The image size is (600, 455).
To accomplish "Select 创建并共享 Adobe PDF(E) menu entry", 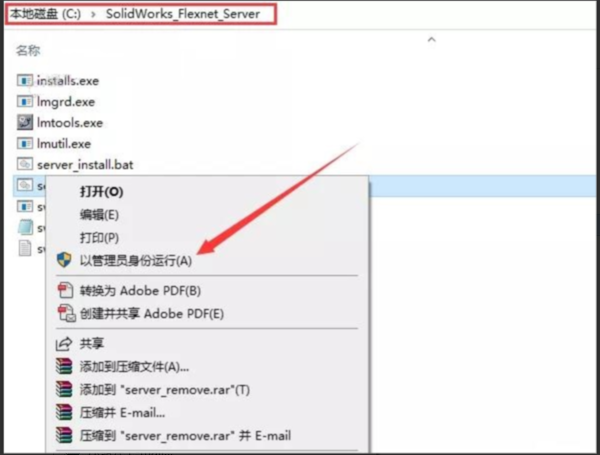I will click(x=152, y=314).
